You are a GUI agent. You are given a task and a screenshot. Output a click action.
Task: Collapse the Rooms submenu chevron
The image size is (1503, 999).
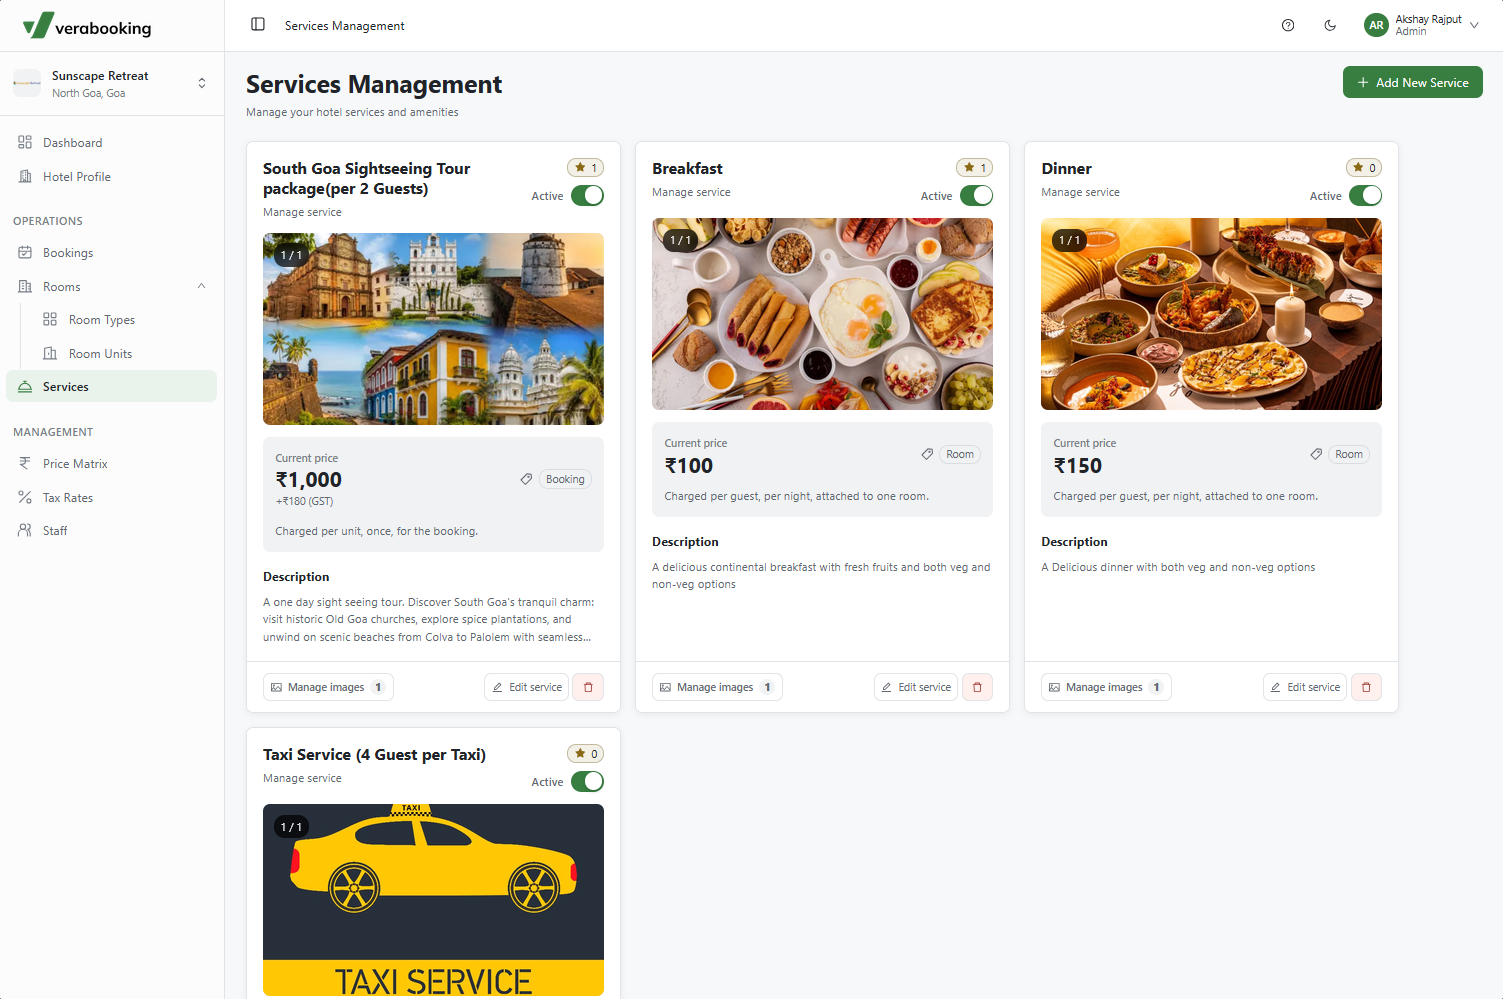pos(202,286)
